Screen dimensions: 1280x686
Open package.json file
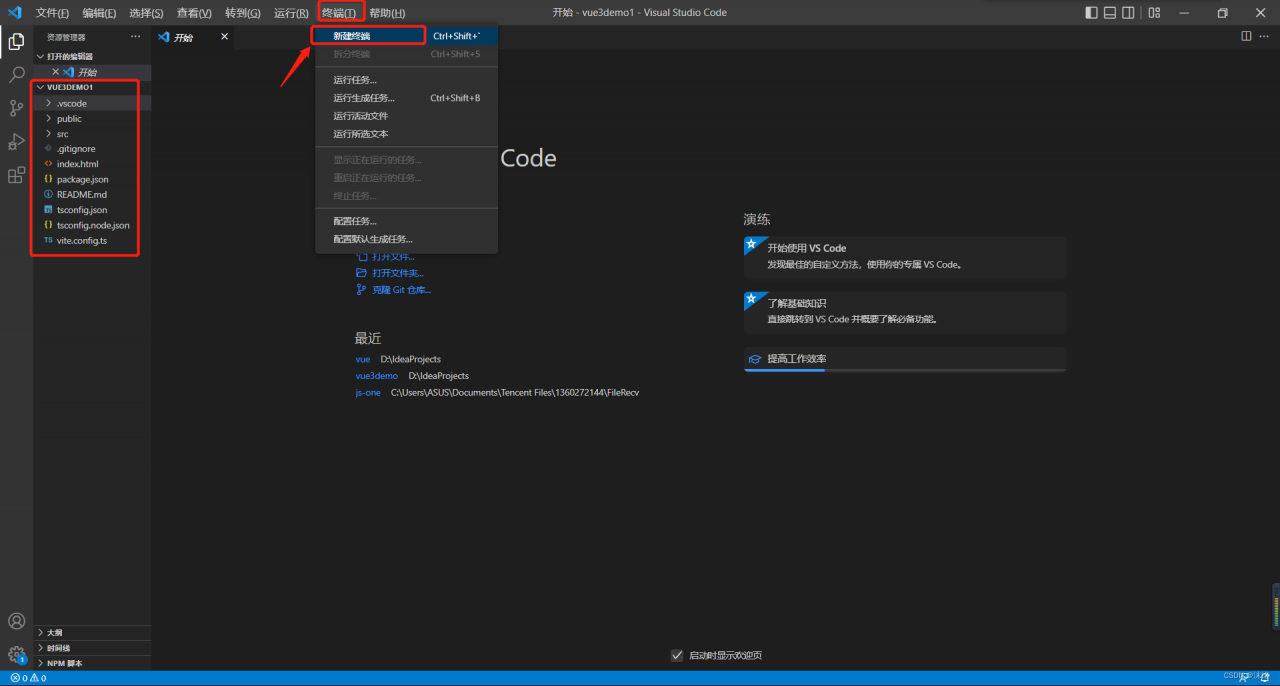pos(92,179)
